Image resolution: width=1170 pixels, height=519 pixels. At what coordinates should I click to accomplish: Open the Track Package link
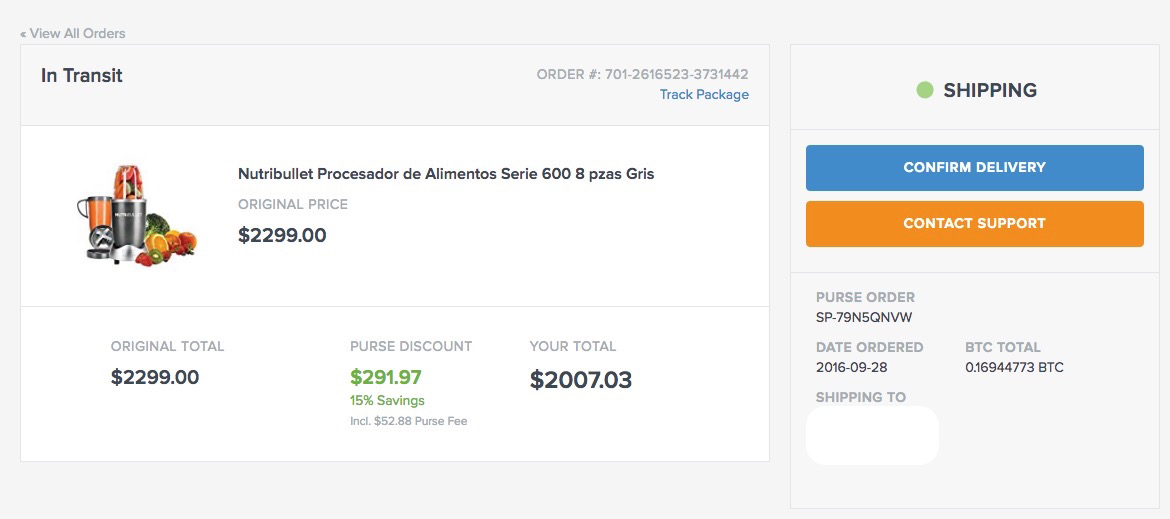704,94
